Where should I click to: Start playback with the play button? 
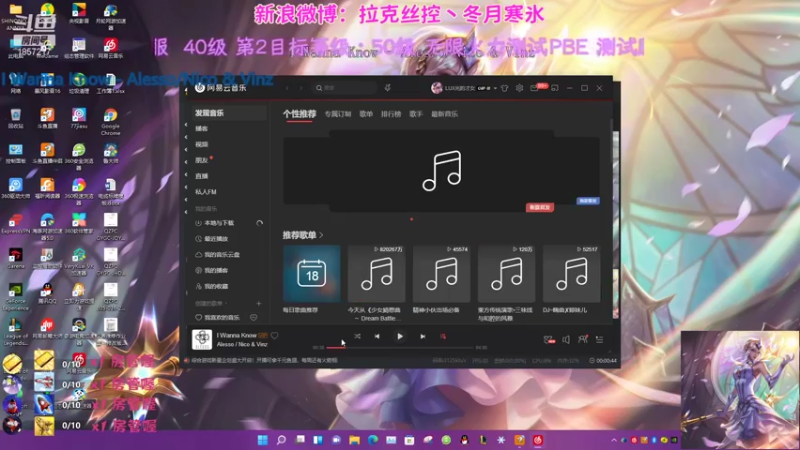tap(400, 336)
